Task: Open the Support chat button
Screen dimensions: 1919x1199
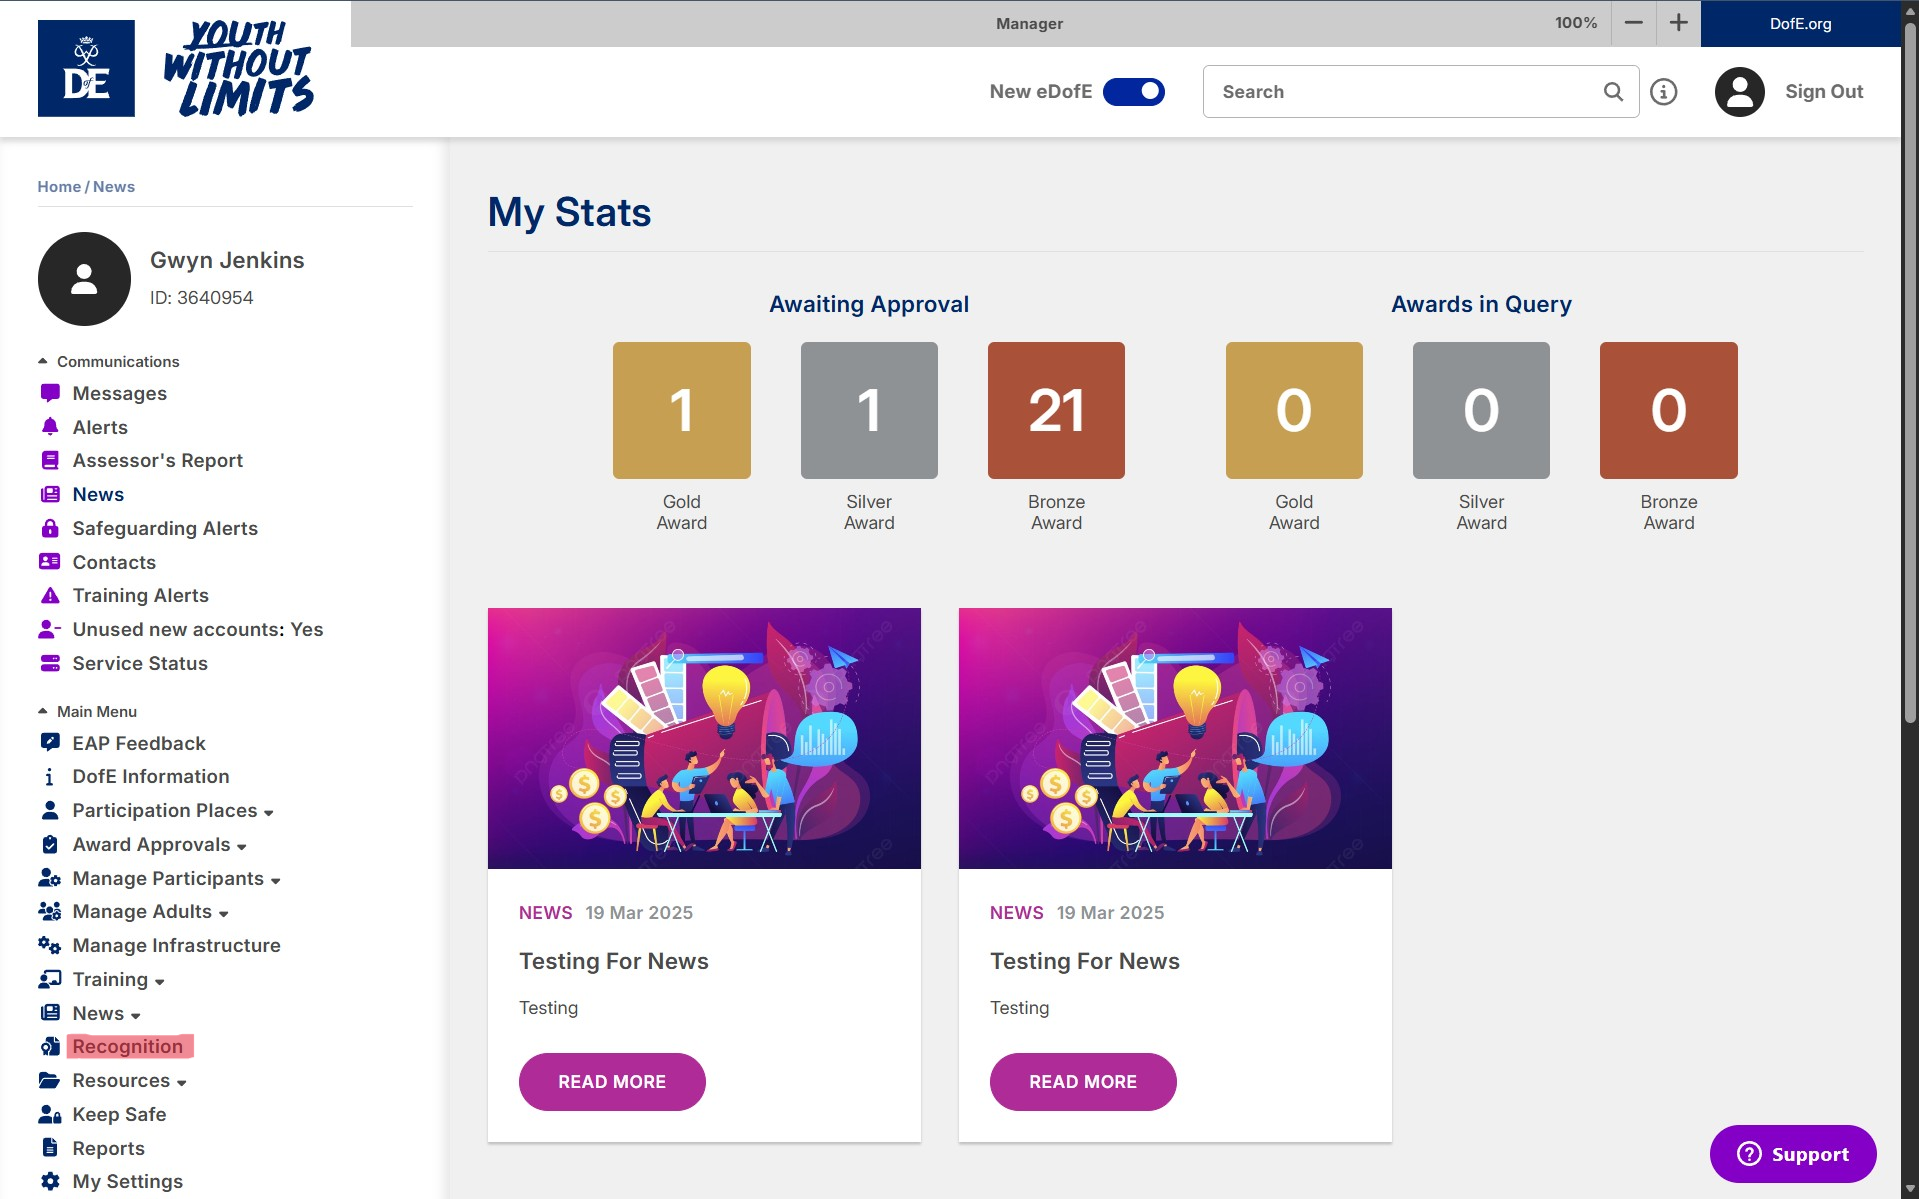Action: coord(1792,1154)
